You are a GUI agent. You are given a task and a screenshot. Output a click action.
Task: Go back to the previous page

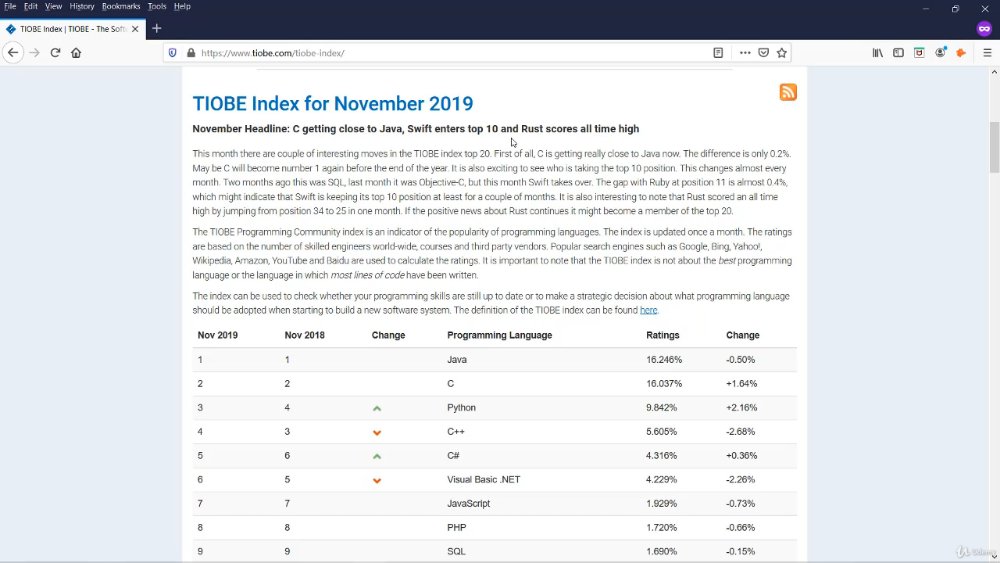coord(13,53)
